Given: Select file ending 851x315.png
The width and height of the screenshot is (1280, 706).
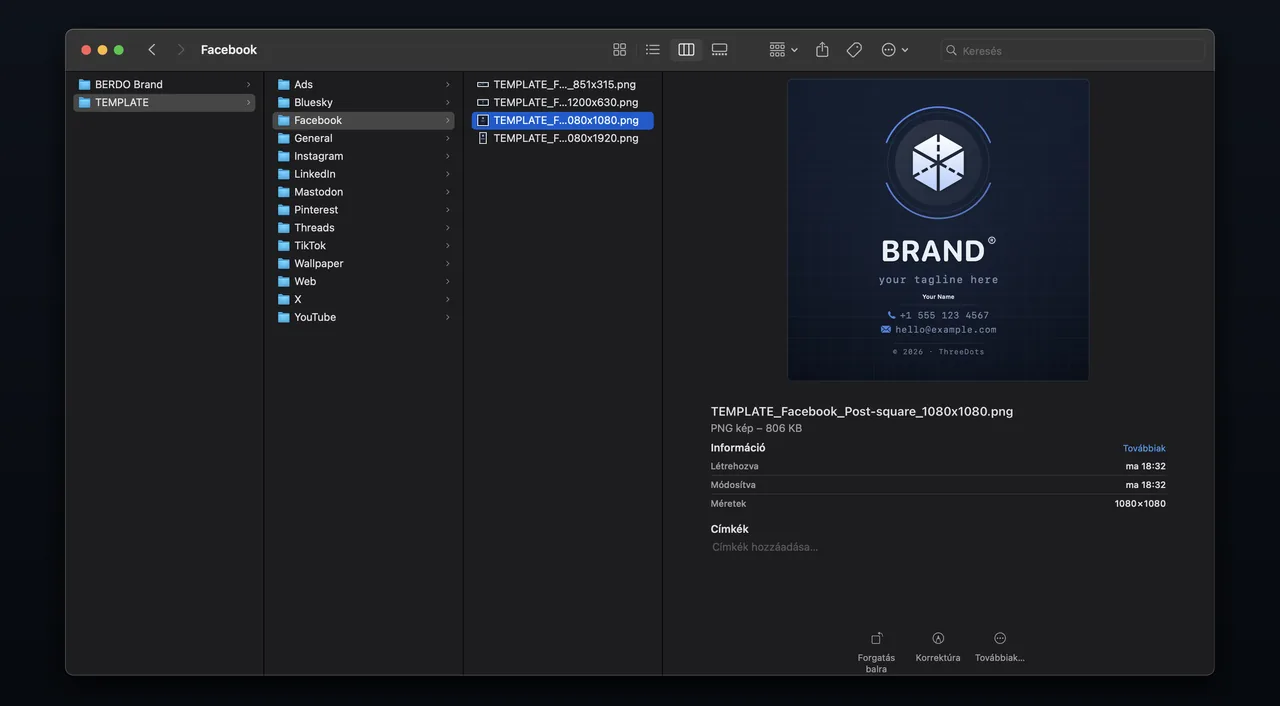Looking at the screenshot, I should click(x=562, y=85).
